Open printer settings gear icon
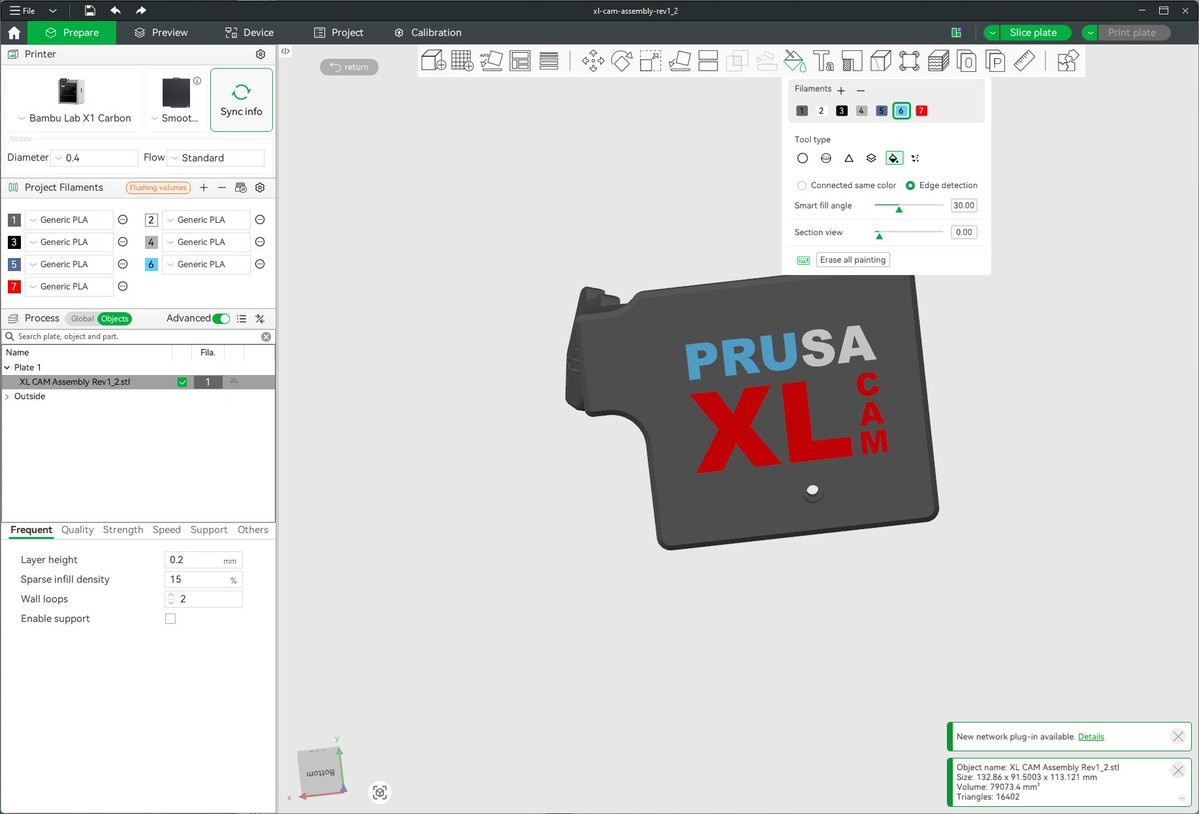 tap(261, 54)
